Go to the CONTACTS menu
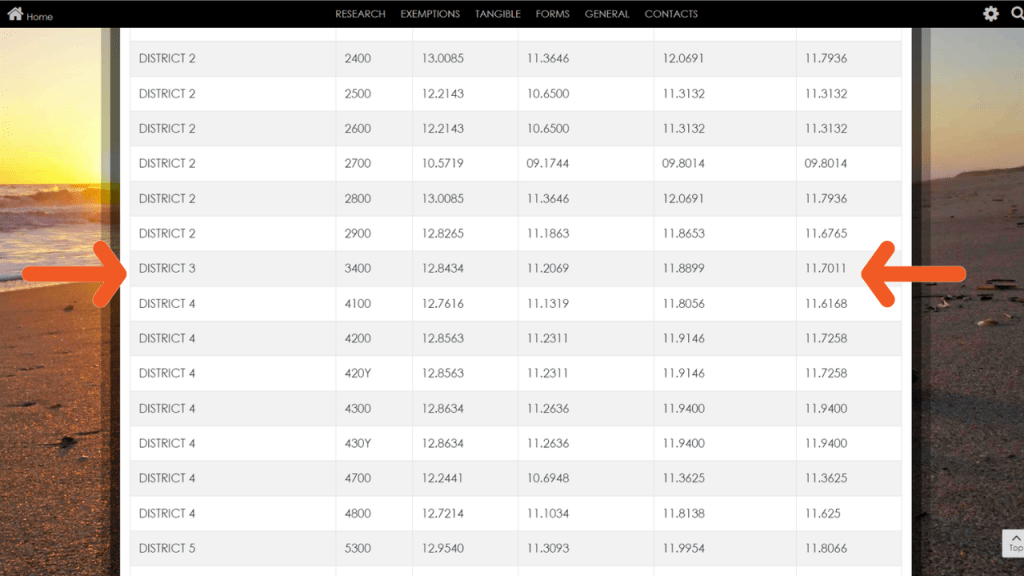The height and width of the screenshot is (576, 1024). point(671,14)
